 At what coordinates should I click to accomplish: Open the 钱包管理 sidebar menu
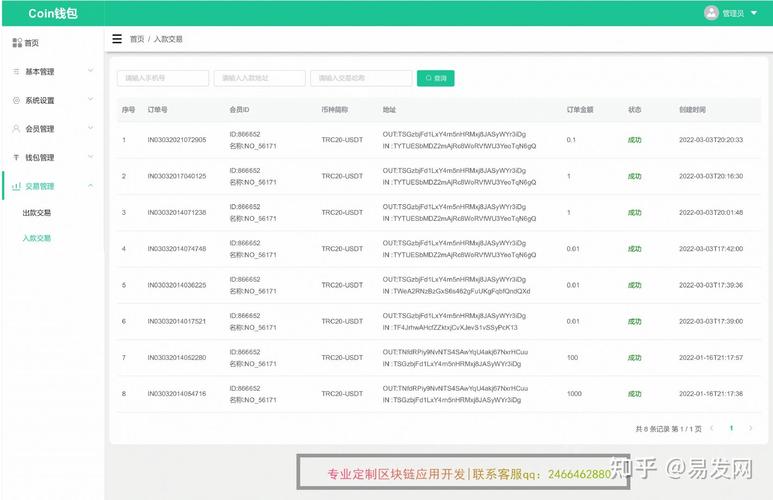(40, 157)
